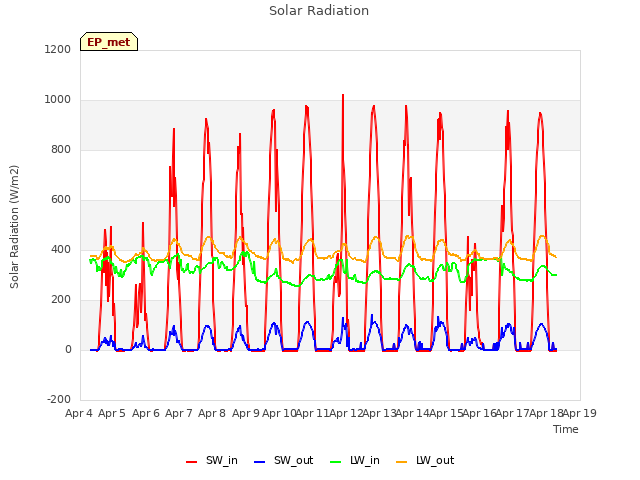Click the Solar Radiation (W/m2) axis title
The image size is (640, 480).
pyautogui.click(x=14, y=227)
